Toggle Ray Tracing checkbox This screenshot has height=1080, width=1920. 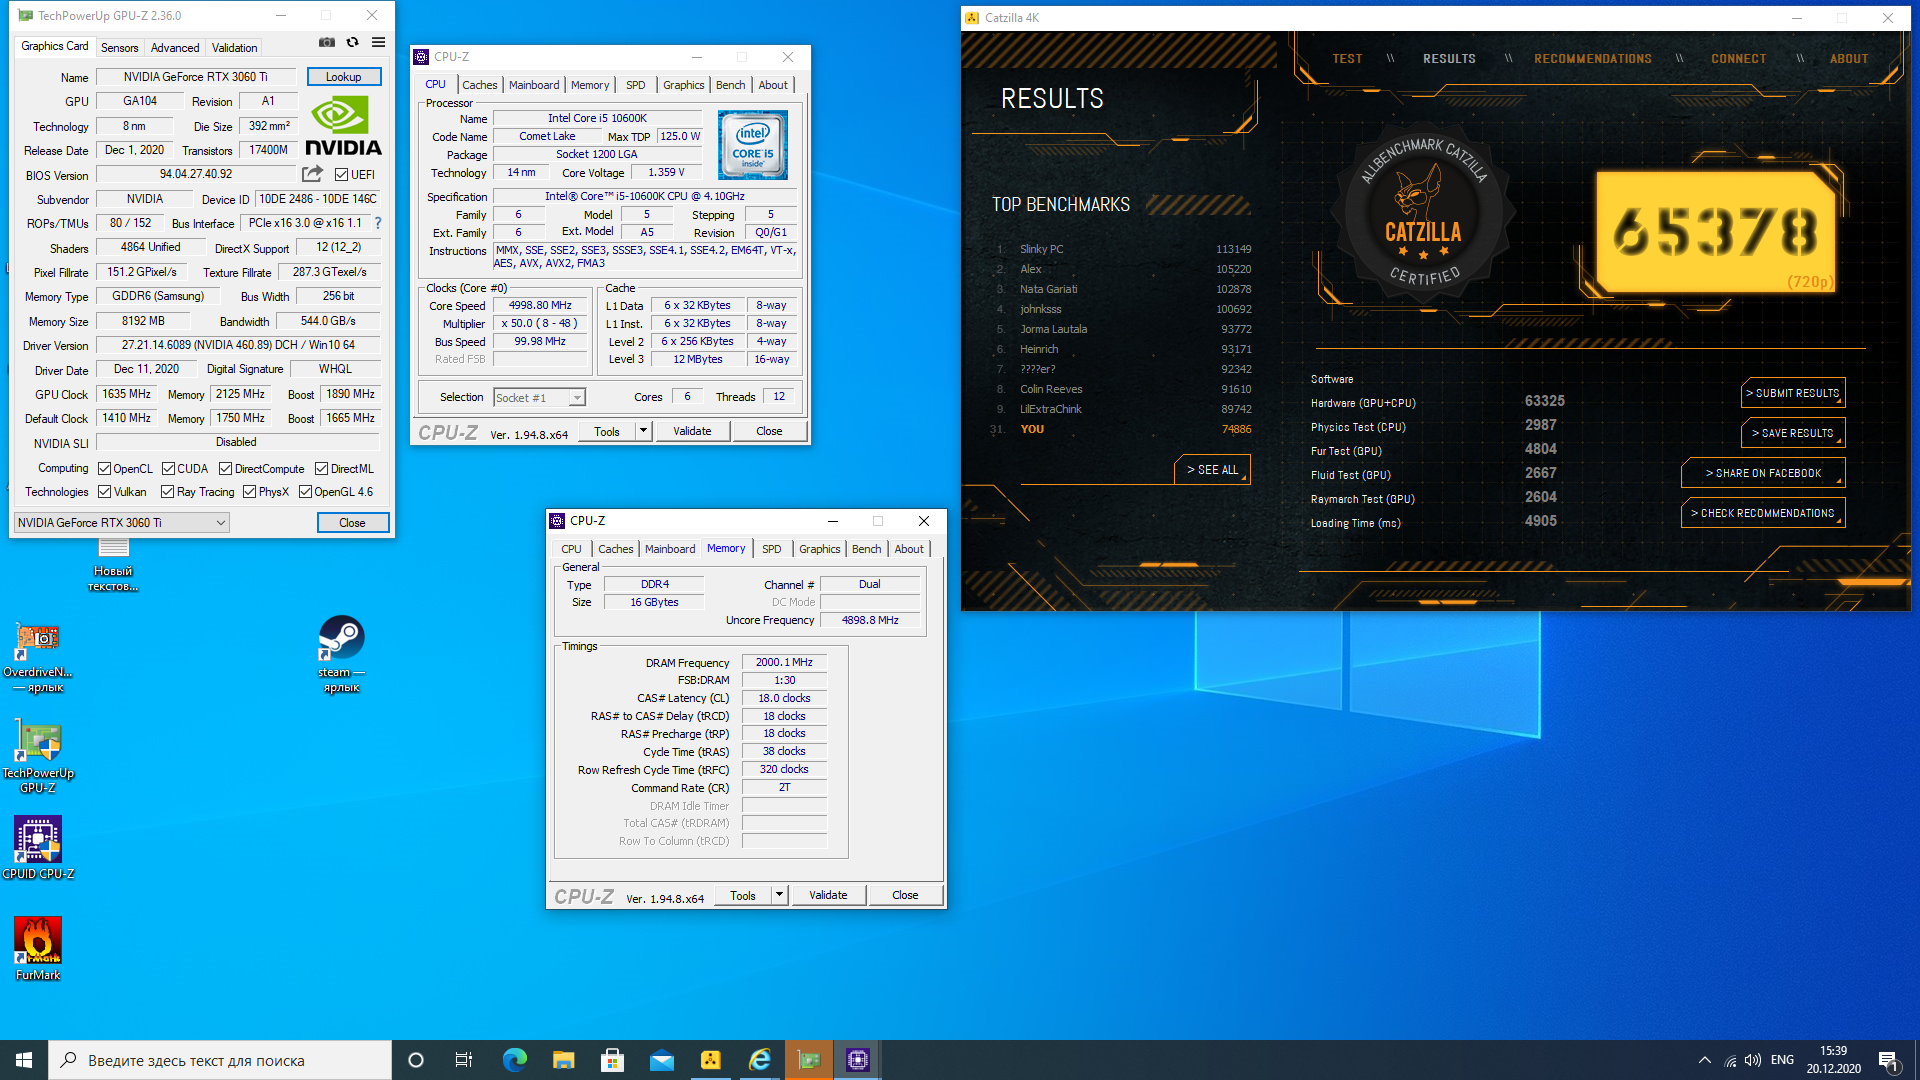pyautogui.click(x=167, y=492)
